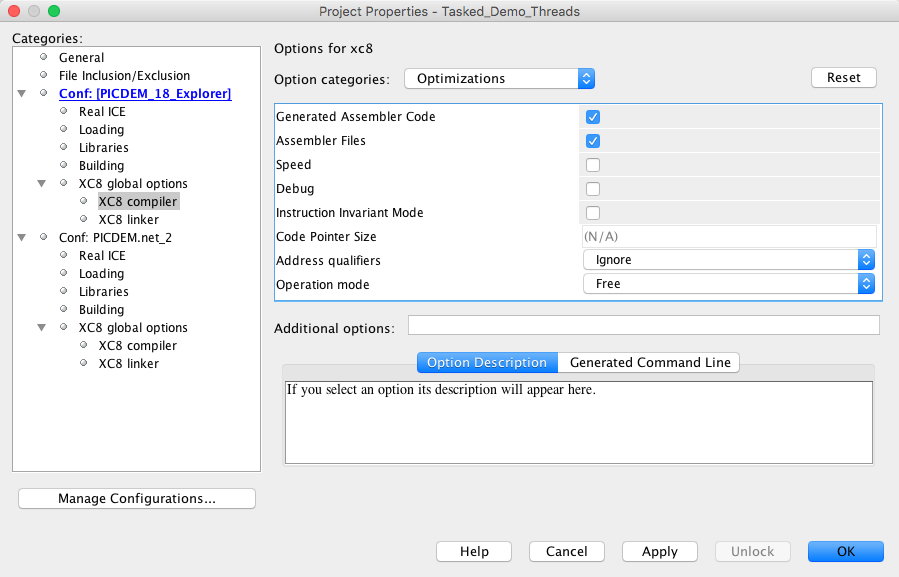
Task: Select XC8 linker under PICDEM_18_Explorer
Action: pyautogui.click(x=128, y=220)
